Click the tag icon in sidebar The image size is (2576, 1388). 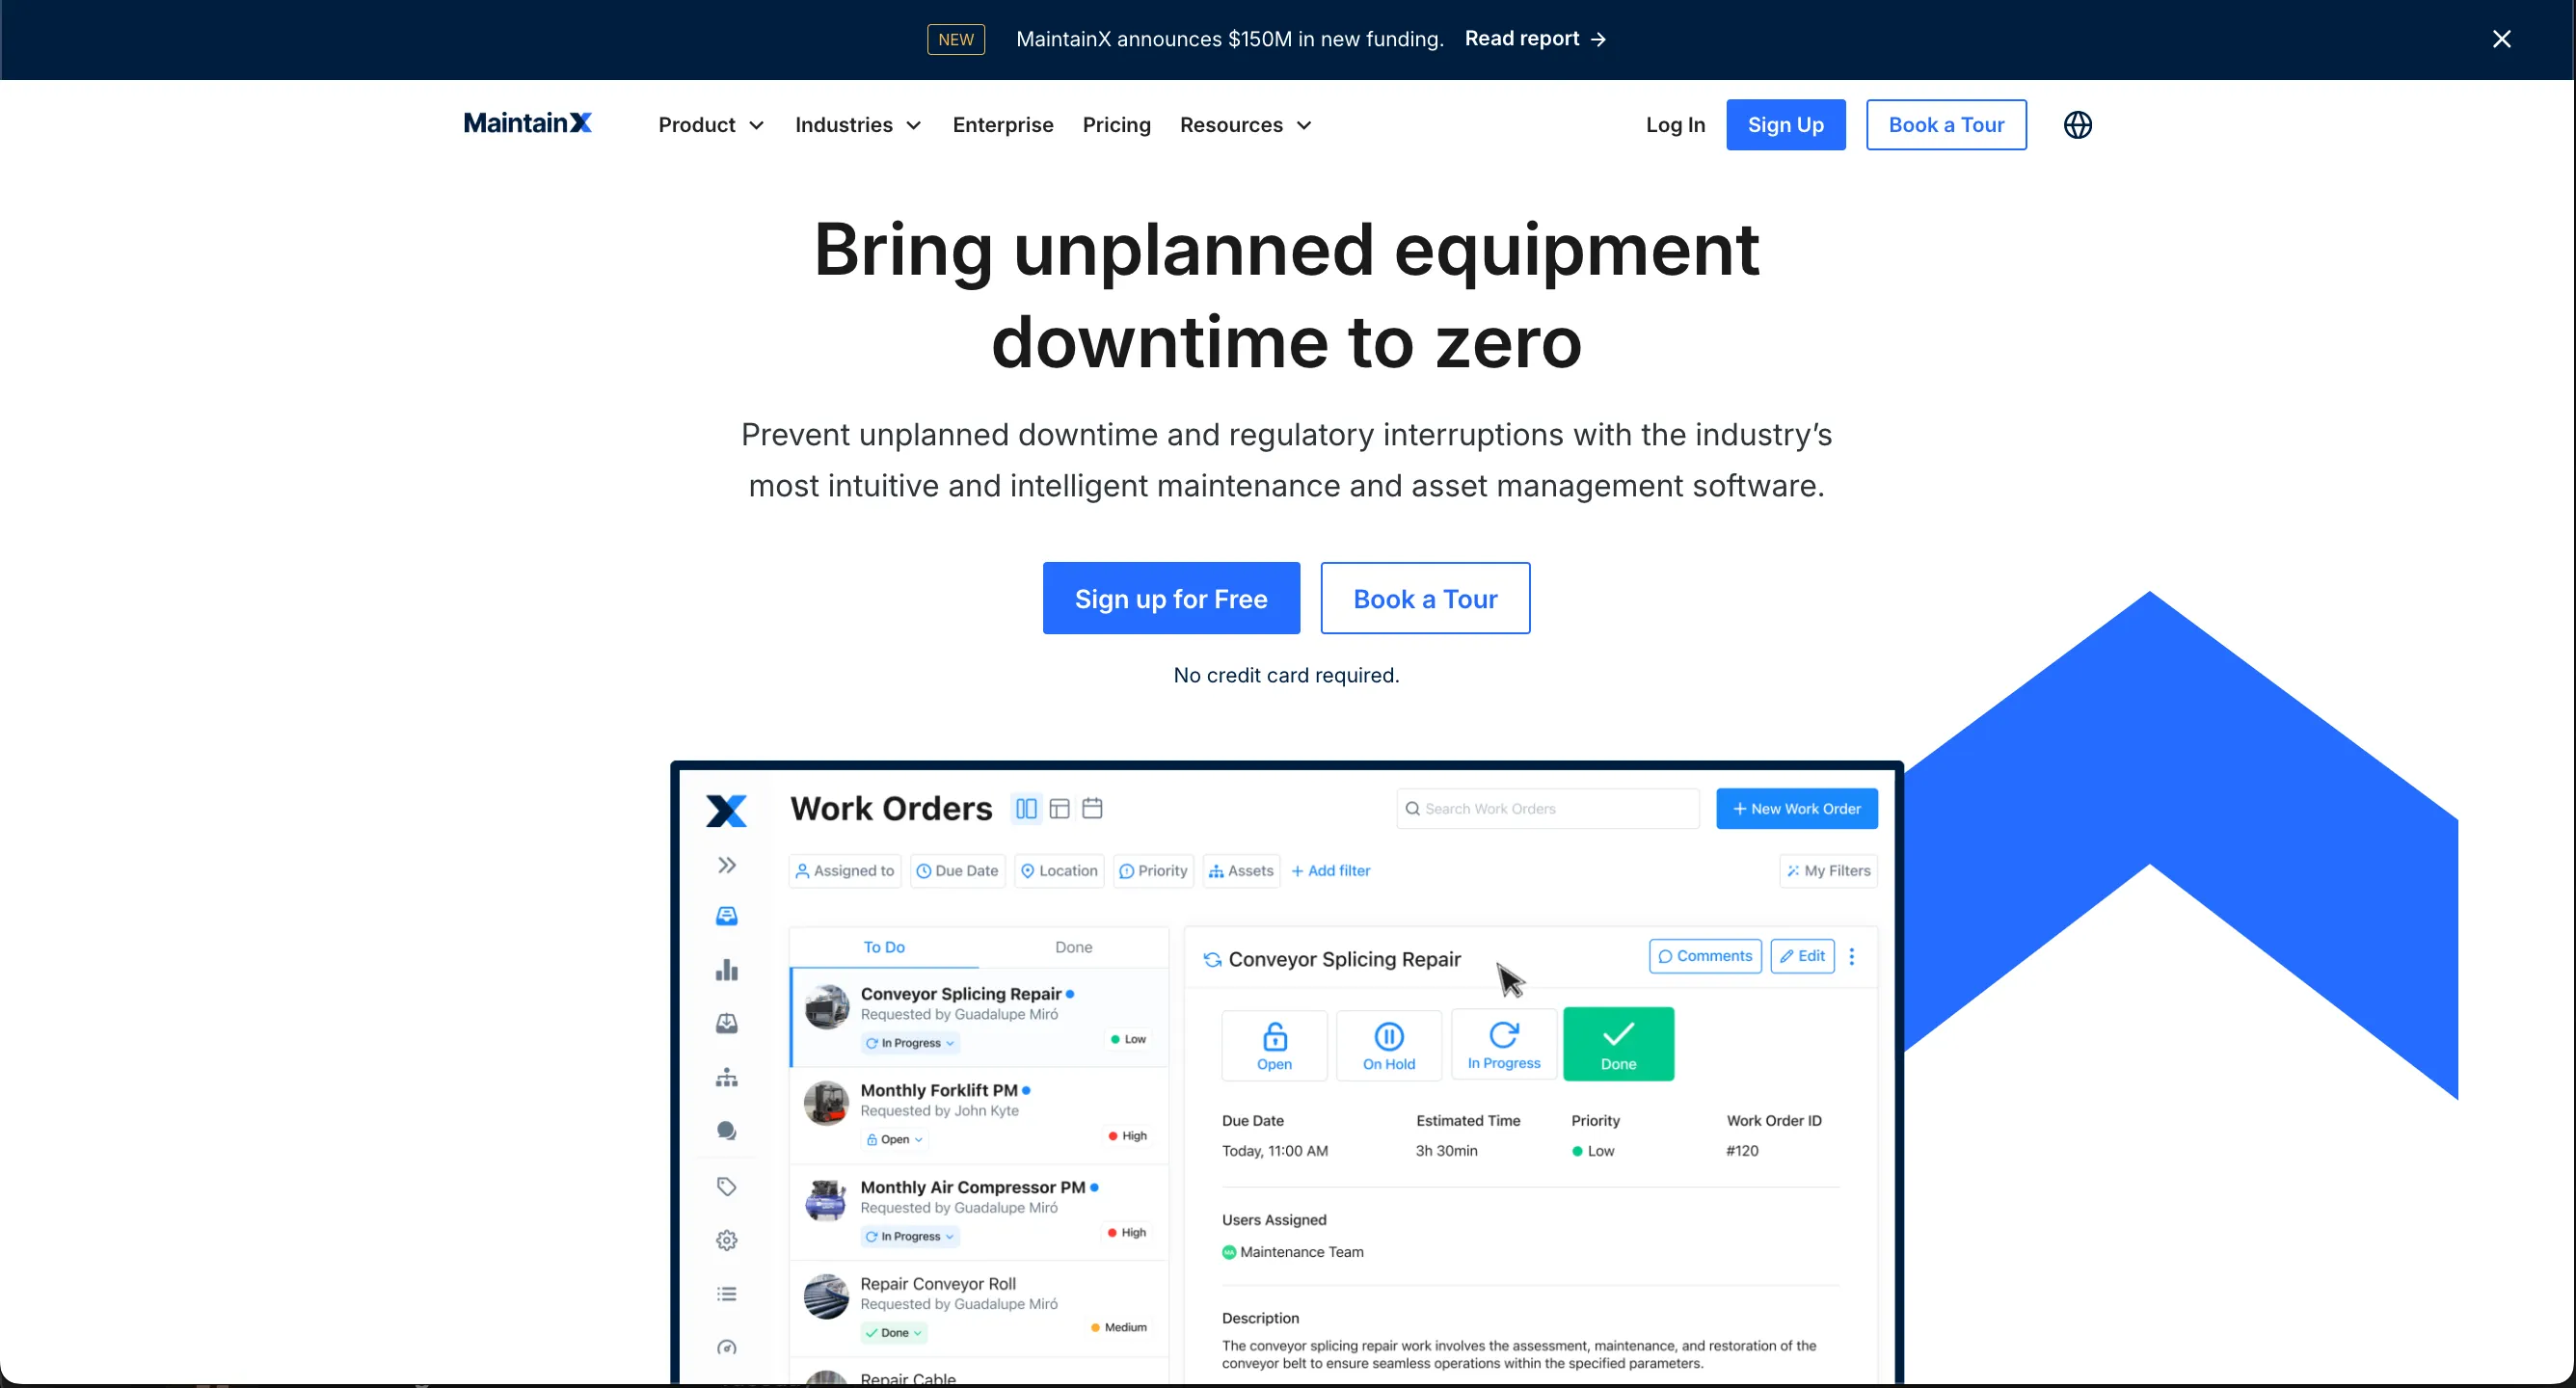(x=727, y=1187)
